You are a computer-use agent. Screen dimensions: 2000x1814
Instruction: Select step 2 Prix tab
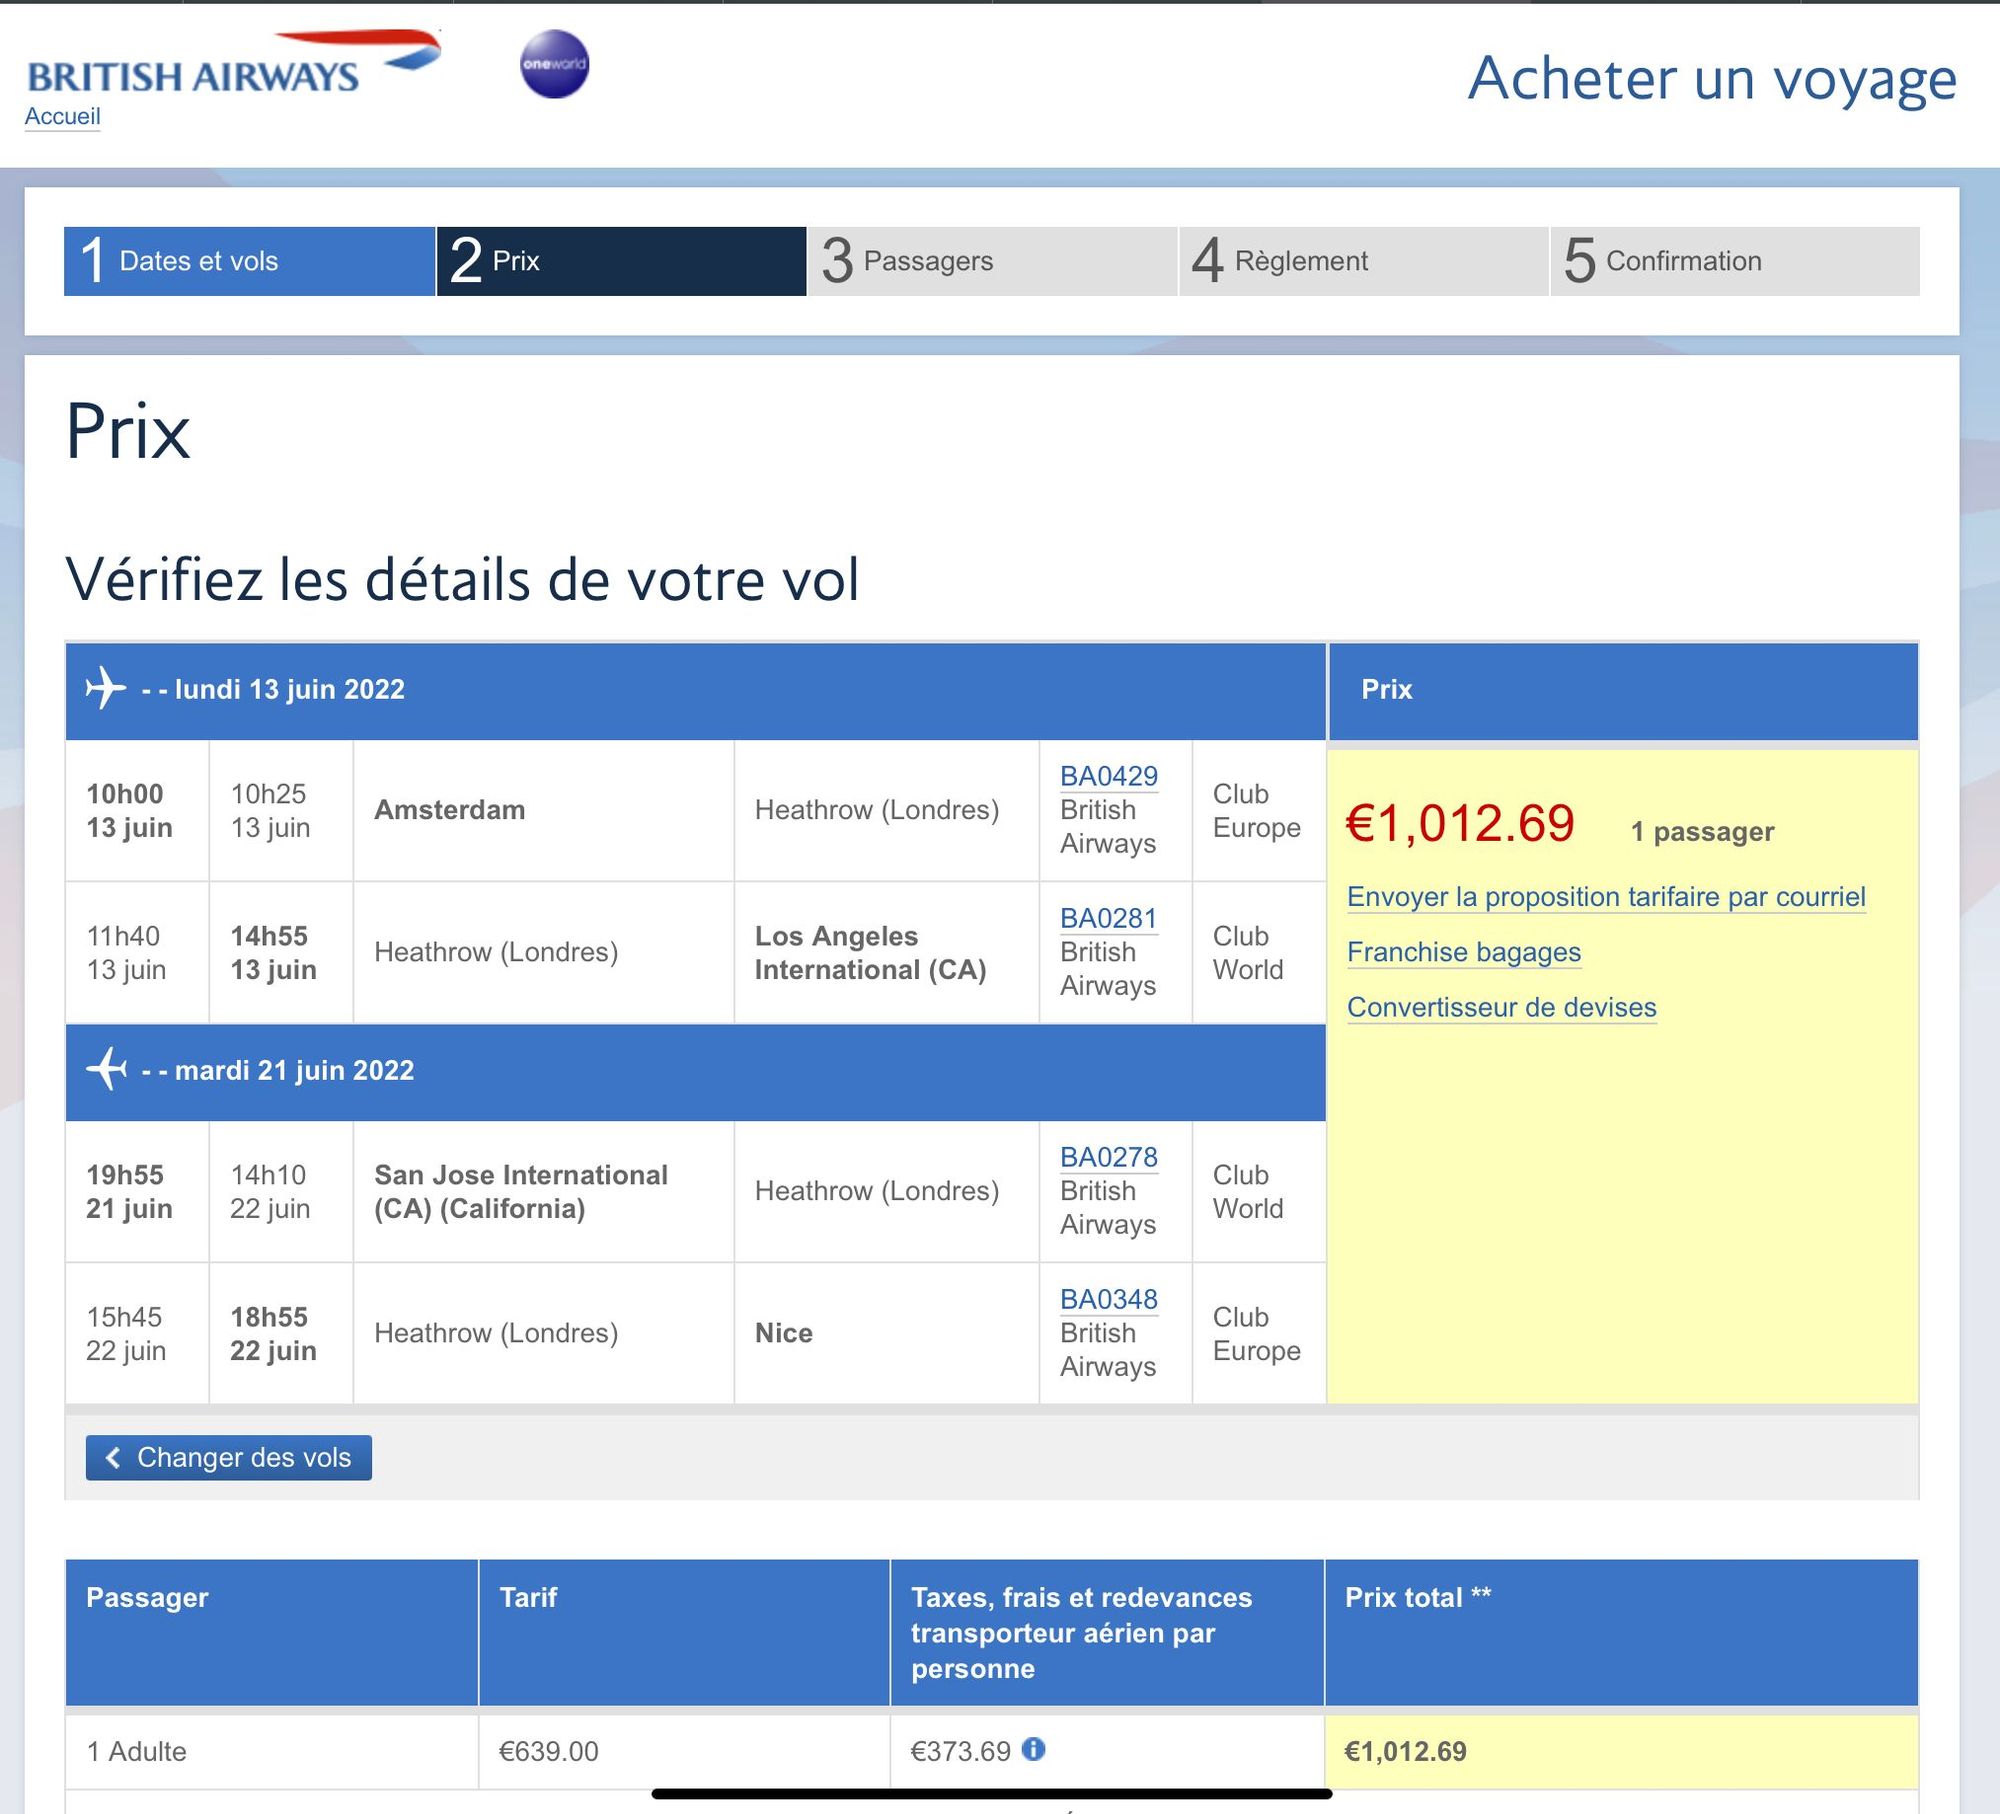[x=621, y=261]
